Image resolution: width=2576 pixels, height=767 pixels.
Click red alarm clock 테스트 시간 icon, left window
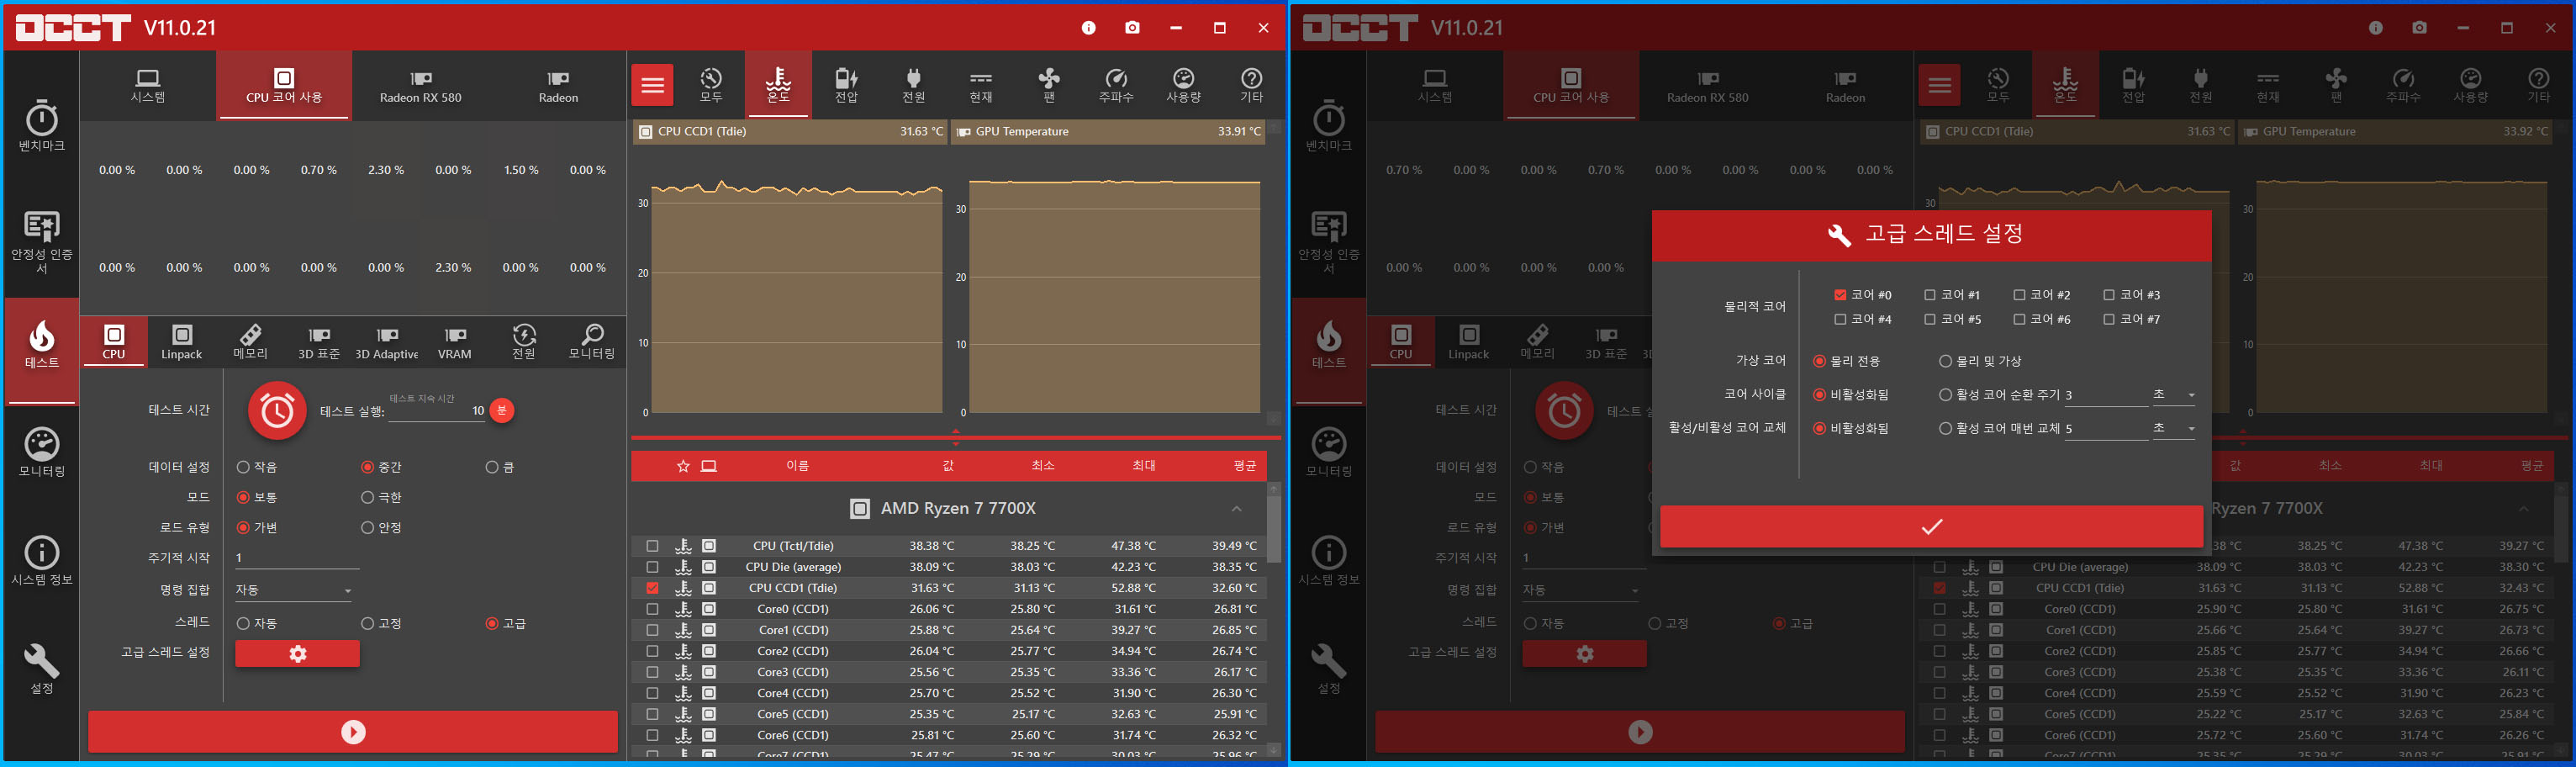tap(277, 410)
